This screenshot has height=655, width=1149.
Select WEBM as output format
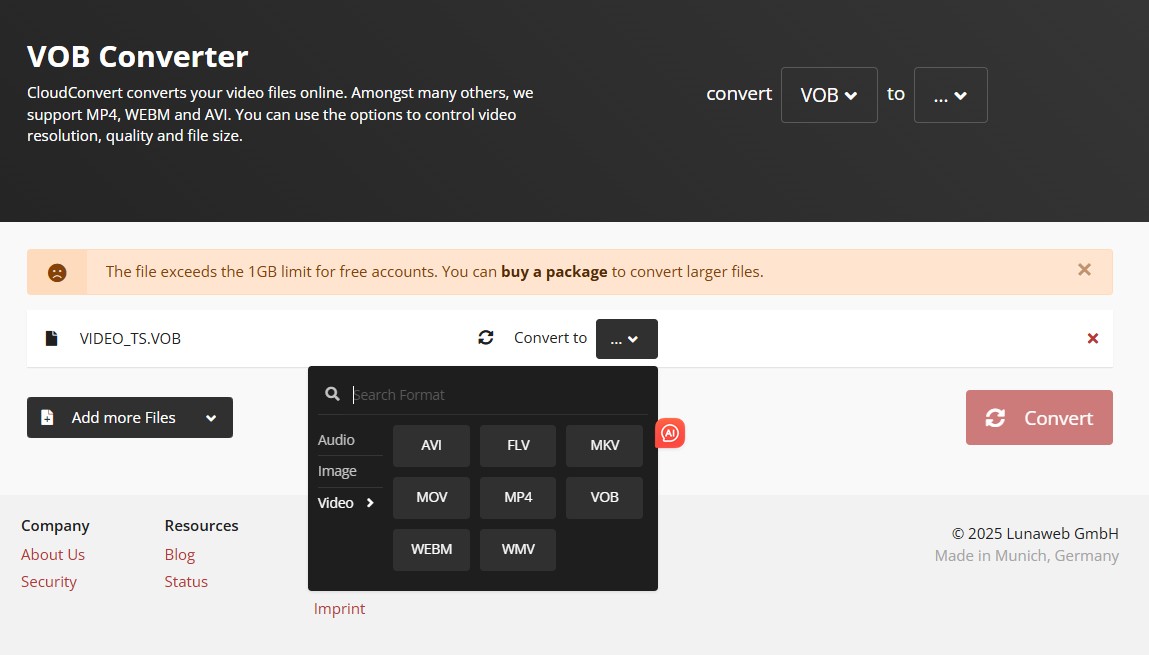[431, 549]
